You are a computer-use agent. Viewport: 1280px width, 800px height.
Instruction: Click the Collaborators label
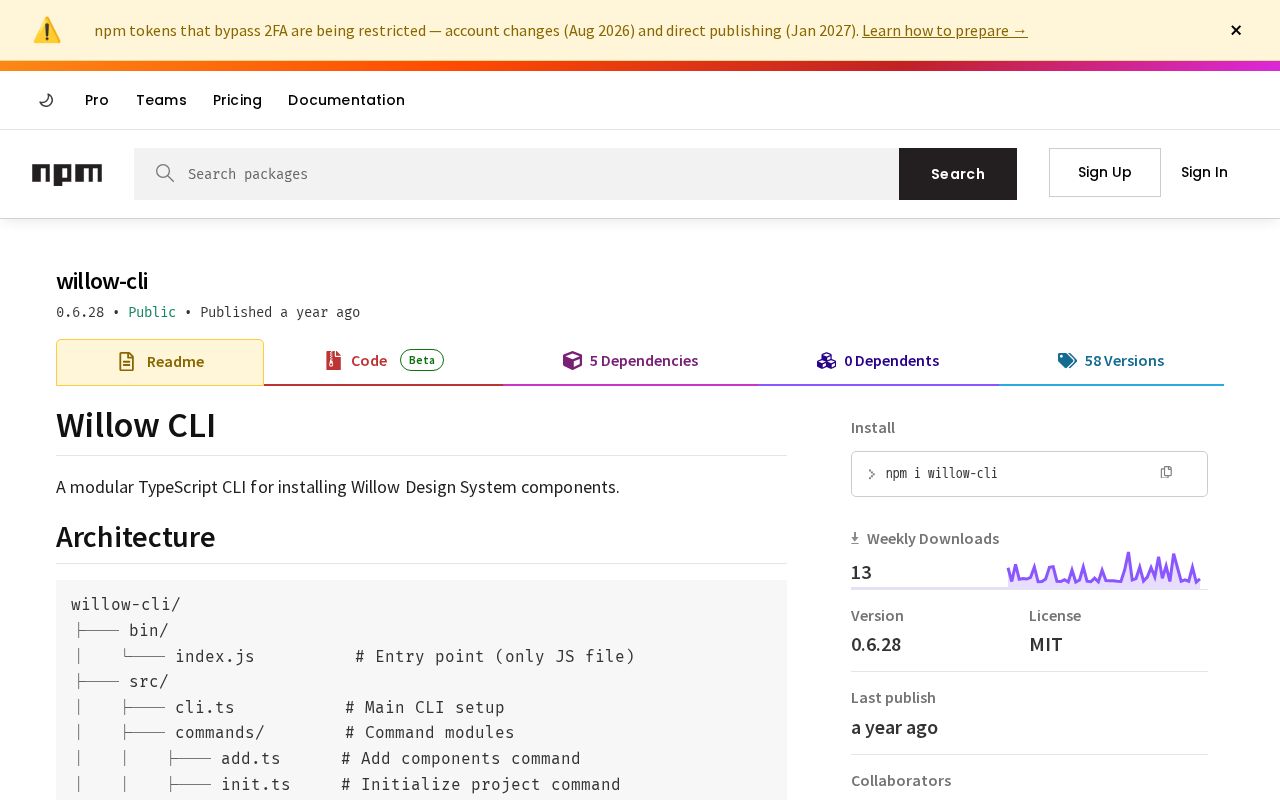[x=901, y=780]
